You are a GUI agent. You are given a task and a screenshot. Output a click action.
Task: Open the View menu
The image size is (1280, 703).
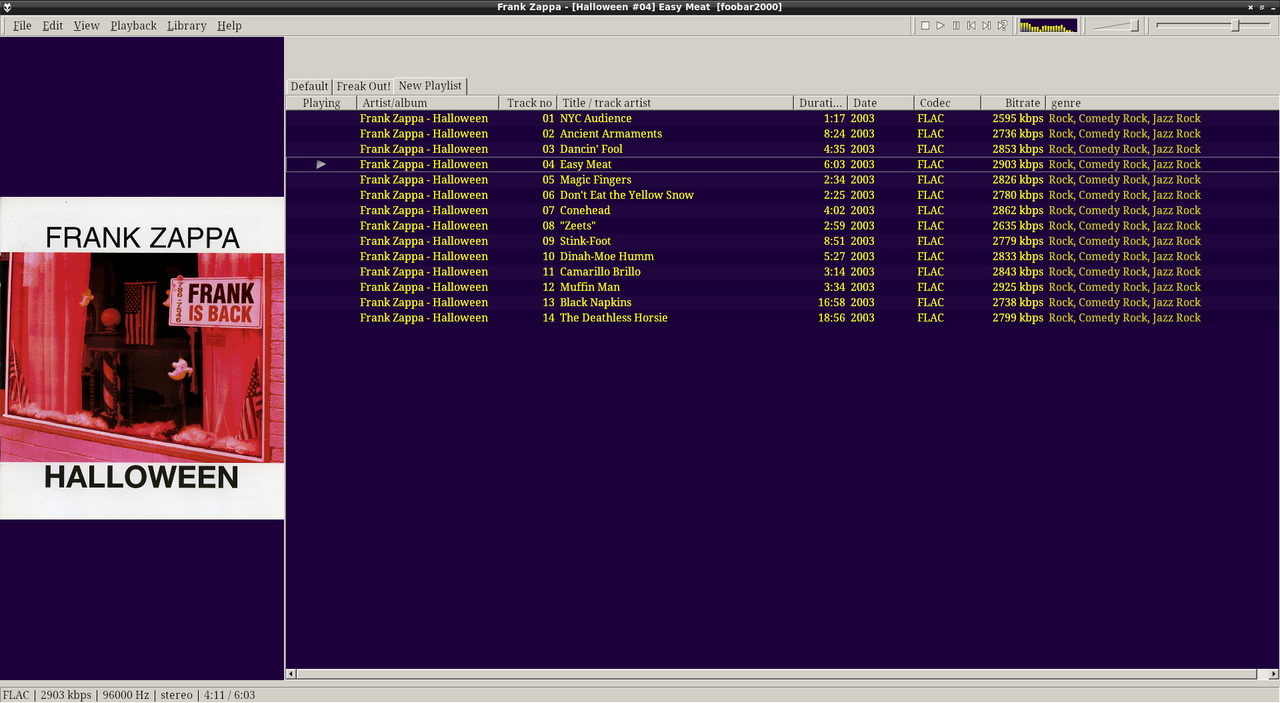click(86, 25)
